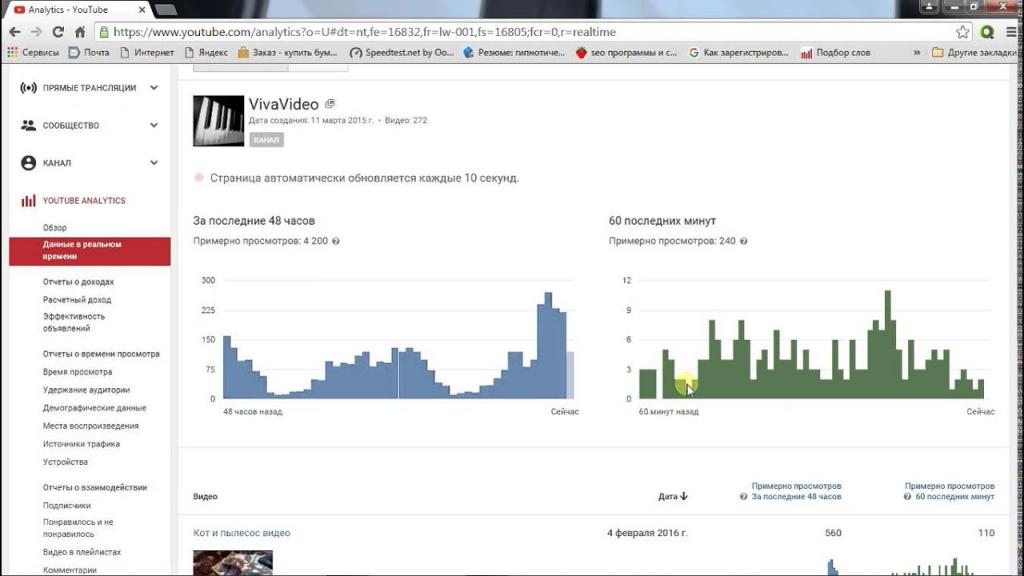Go to browser home page icon
Screen dimensions: 1024x576
(82, 32)
